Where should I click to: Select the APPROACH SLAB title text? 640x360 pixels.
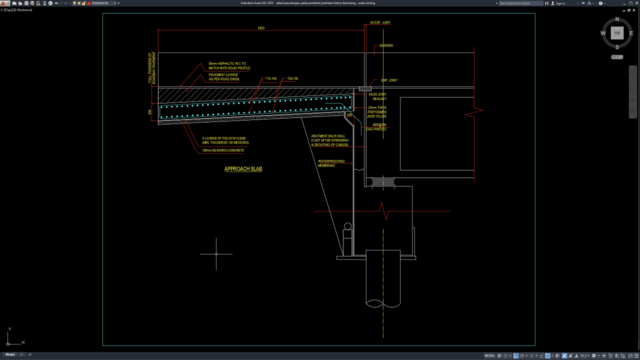pyautogui.click(x=243, y=169)
